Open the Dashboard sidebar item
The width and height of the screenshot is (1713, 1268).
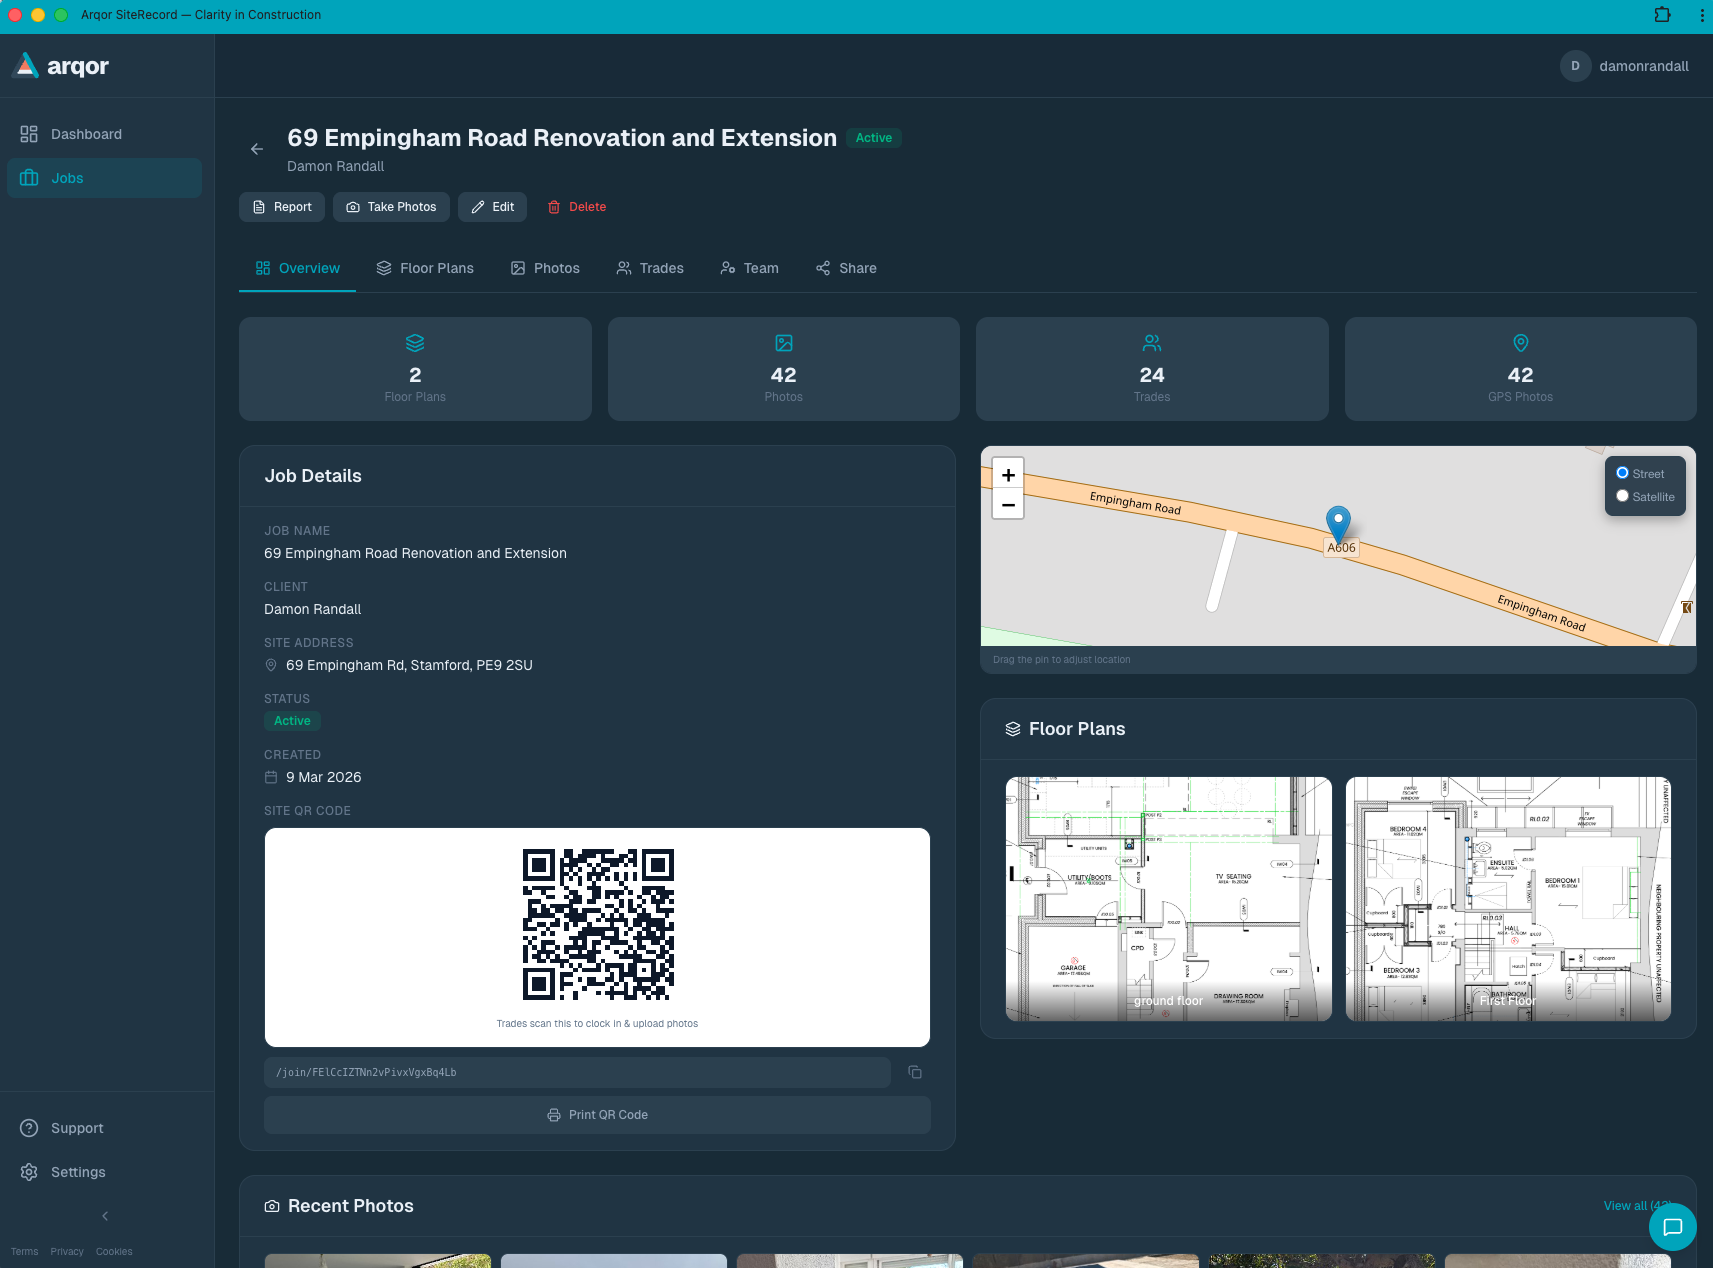pyautogui.click(x=104, y=134)
